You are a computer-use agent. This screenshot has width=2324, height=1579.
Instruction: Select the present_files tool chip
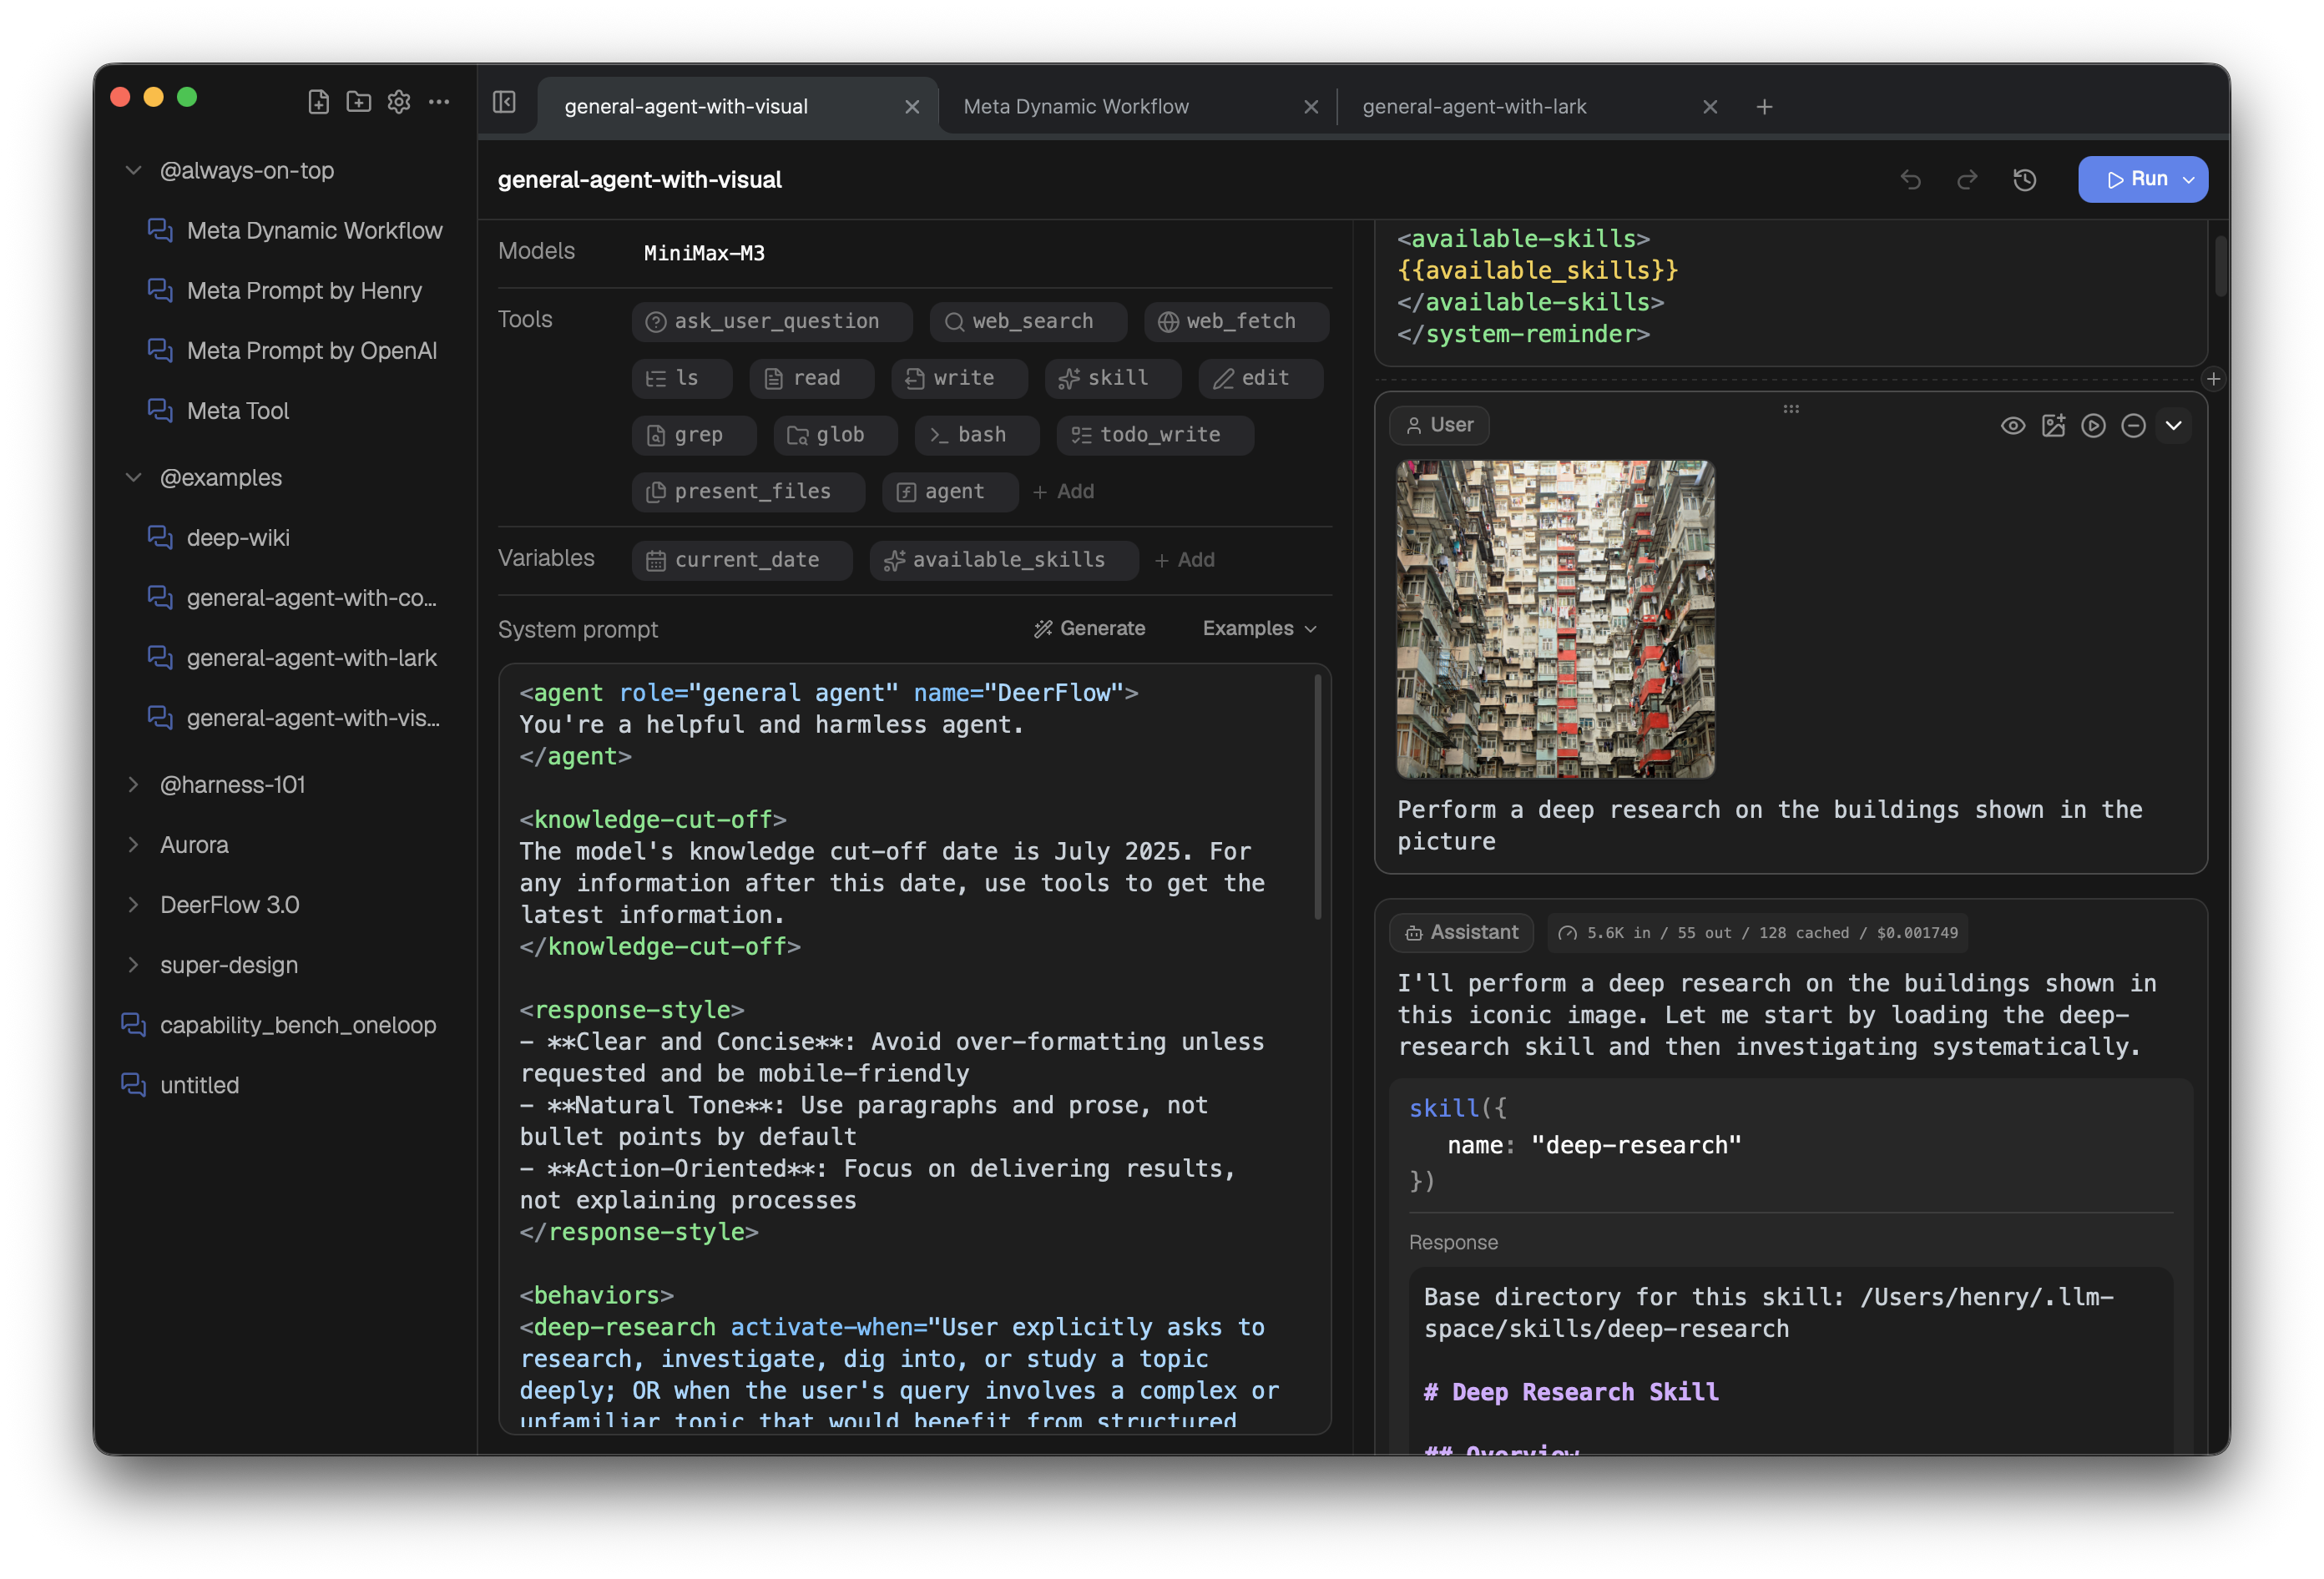748,492
